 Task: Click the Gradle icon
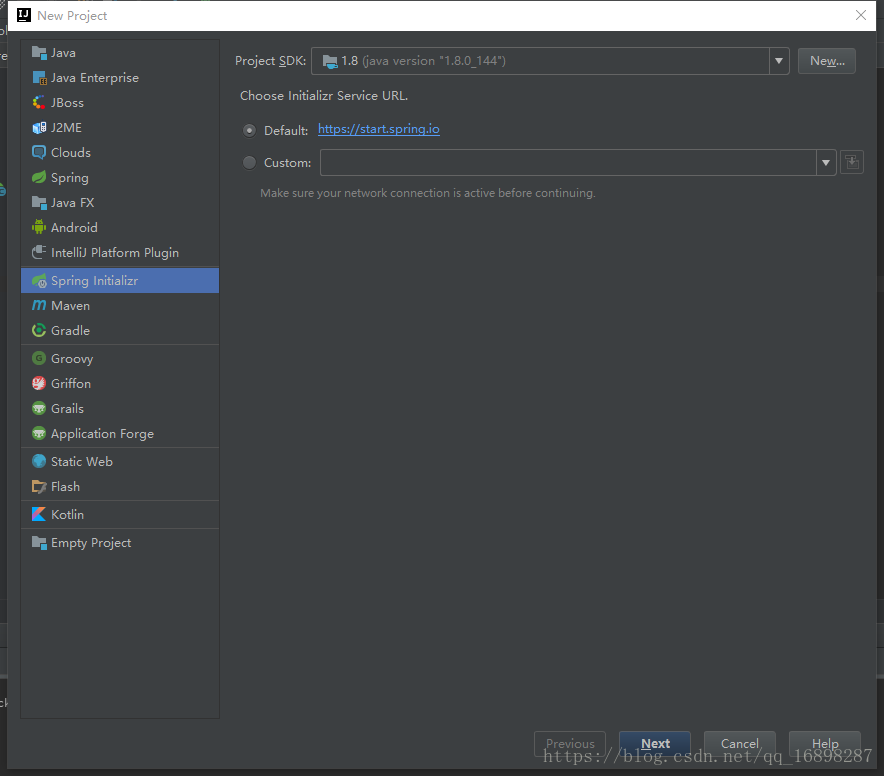(39, 330)
